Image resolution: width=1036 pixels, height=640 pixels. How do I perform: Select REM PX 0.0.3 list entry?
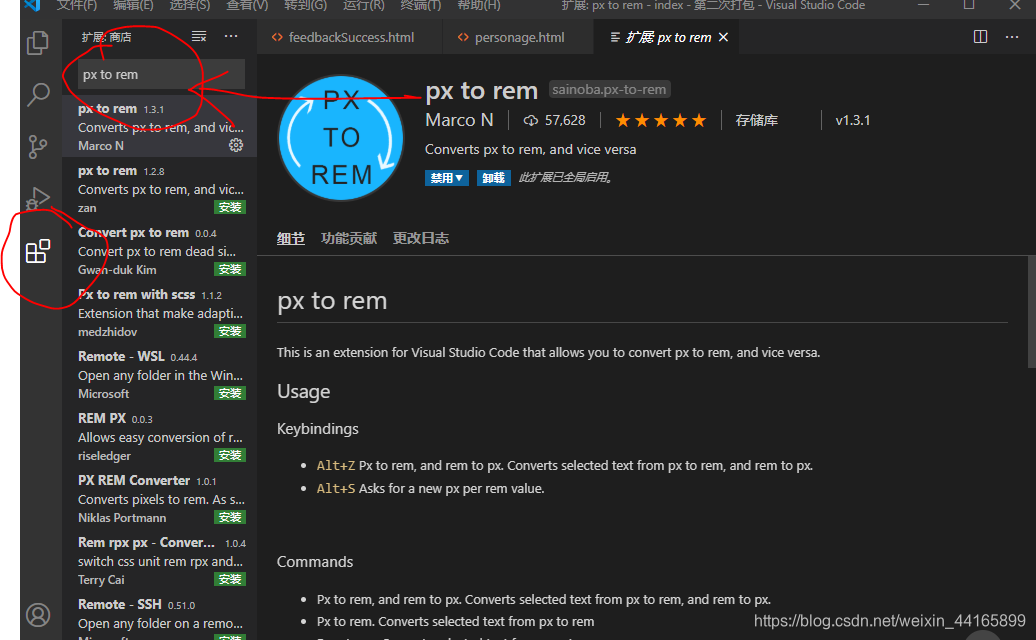coord(160,437)
